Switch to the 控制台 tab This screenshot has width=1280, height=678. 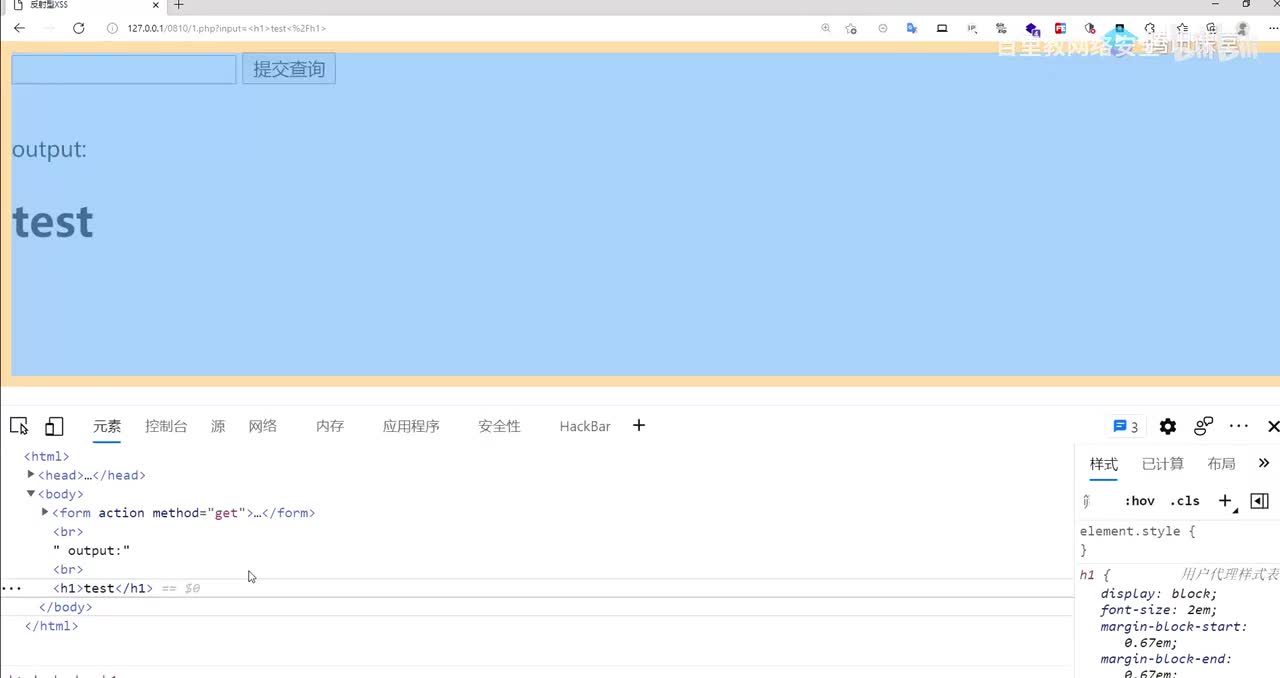pyautogui.click(x=166, y=426)
